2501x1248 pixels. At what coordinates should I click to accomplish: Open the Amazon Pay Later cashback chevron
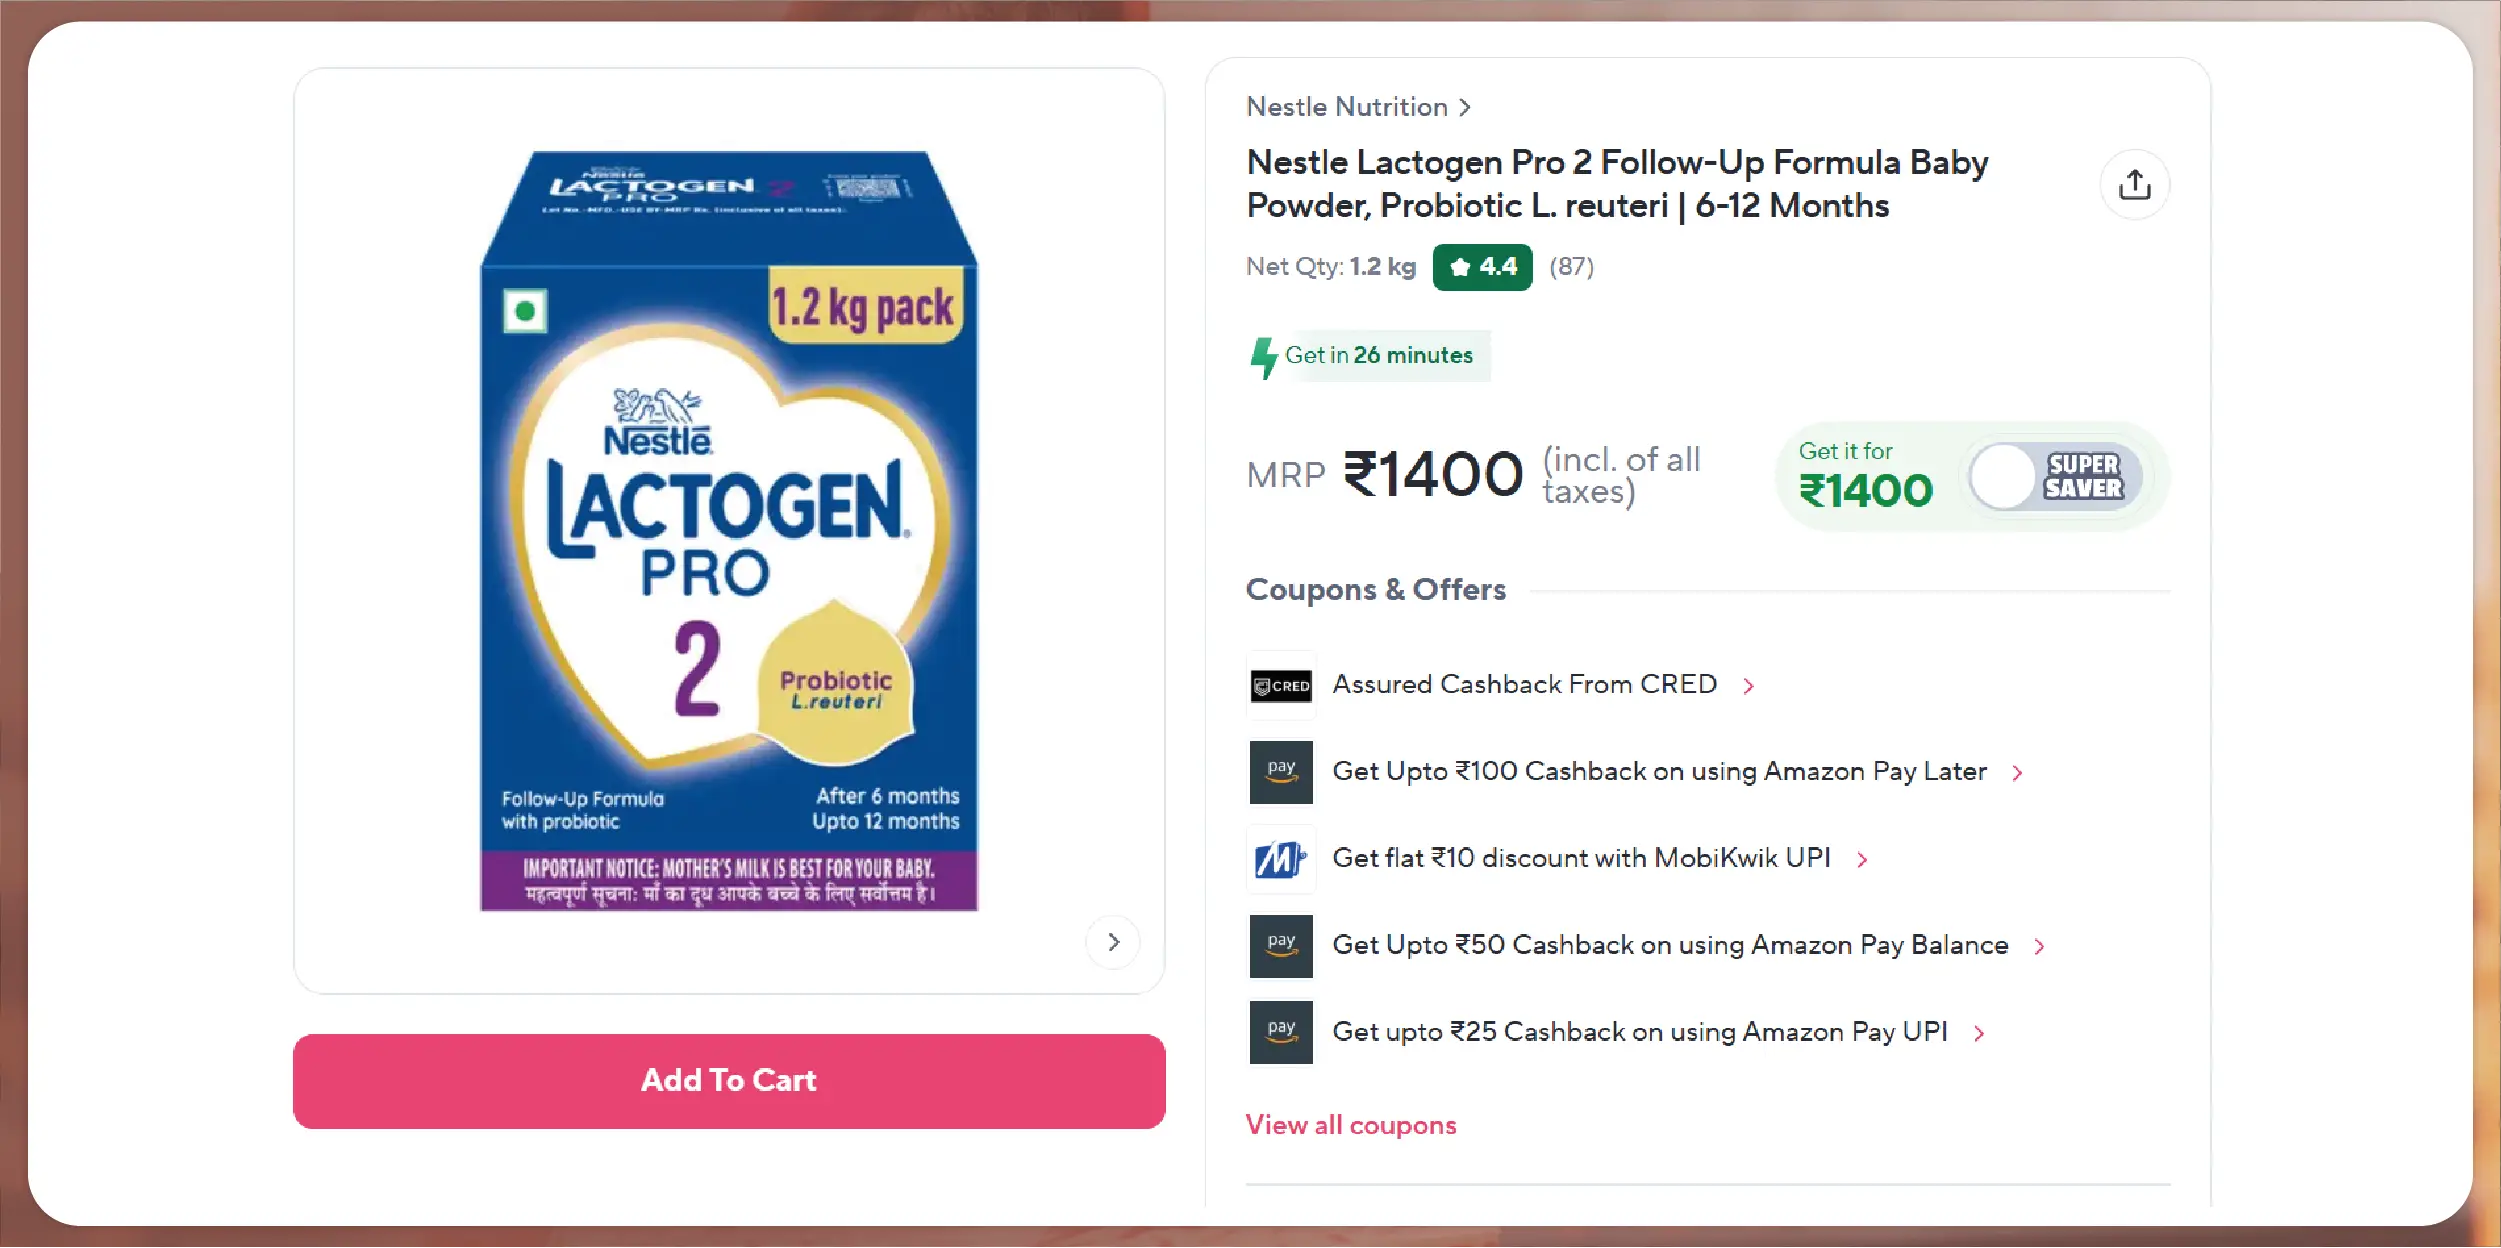[2017, 773]
